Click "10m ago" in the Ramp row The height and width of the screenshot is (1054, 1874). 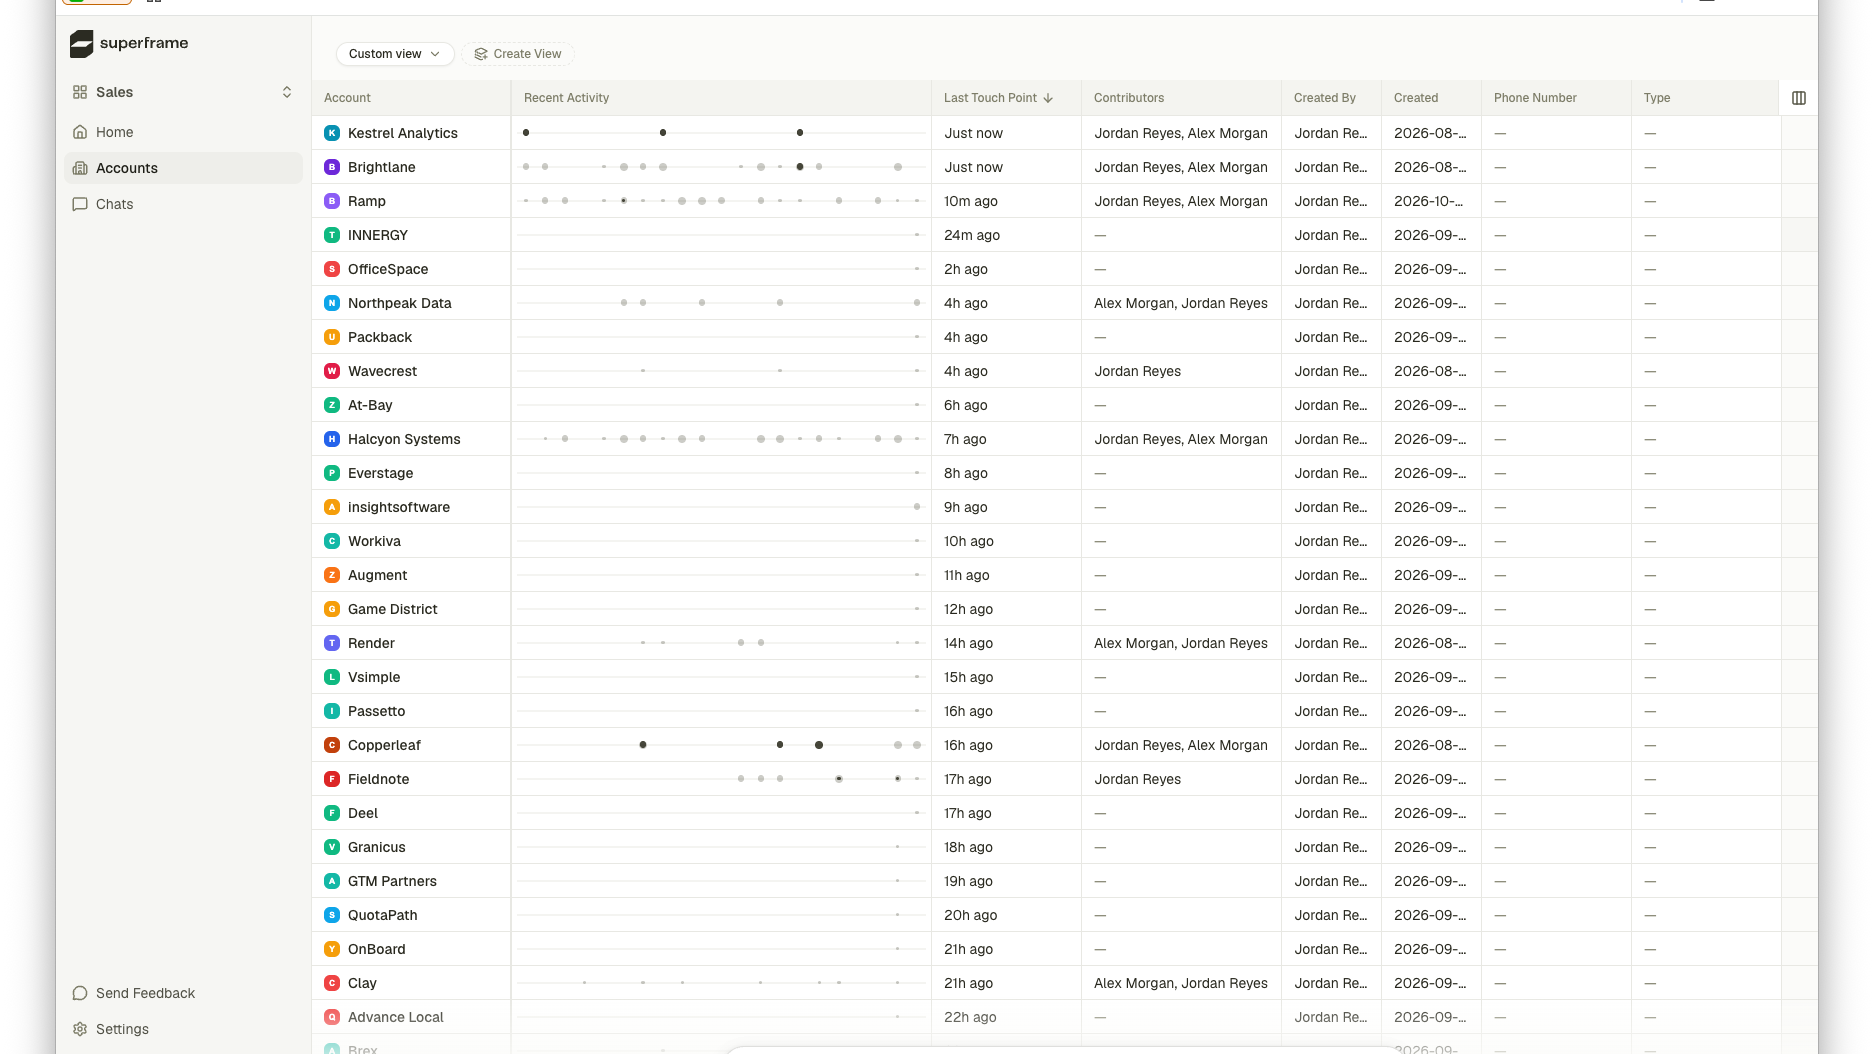point(970,201)
